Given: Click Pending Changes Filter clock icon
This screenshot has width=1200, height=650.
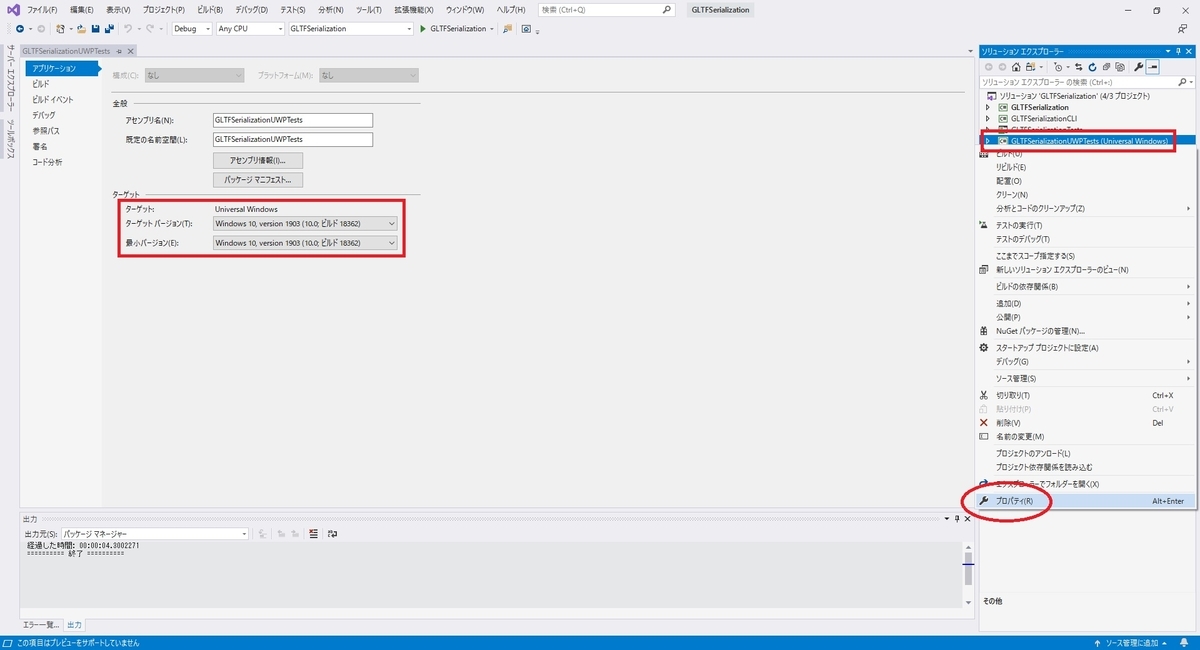Looking at the screenshot, I should tap(1058, 67).
